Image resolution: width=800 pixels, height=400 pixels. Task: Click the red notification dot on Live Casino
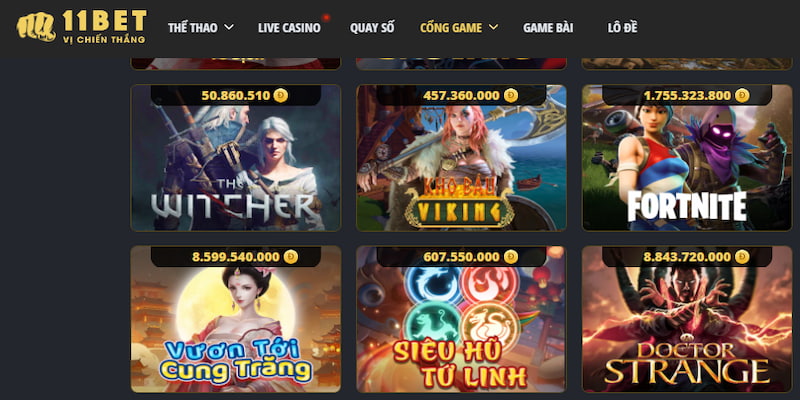coord(326,18)
